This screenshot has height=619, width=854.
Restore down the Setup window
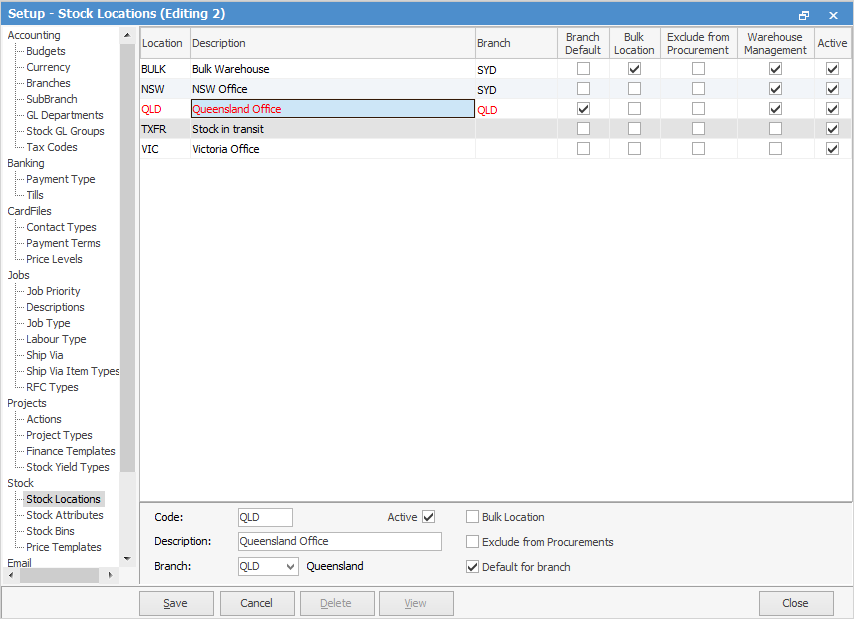click(804, 15)
